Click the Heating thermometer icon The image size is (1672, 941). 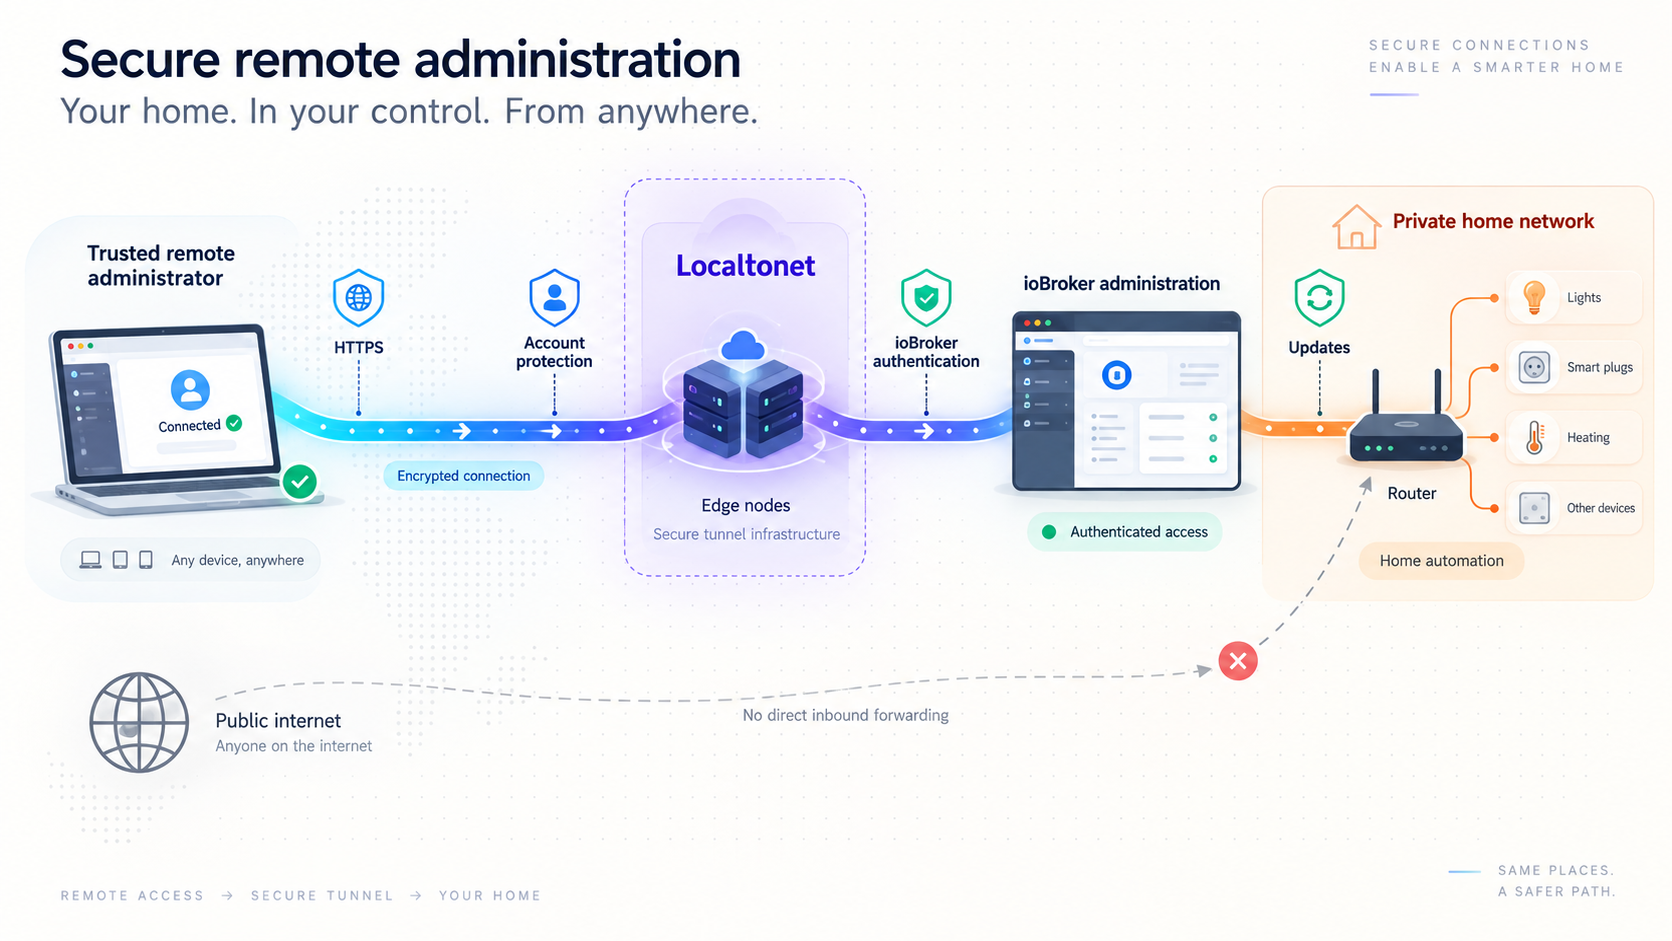[x=1535, y=437]
